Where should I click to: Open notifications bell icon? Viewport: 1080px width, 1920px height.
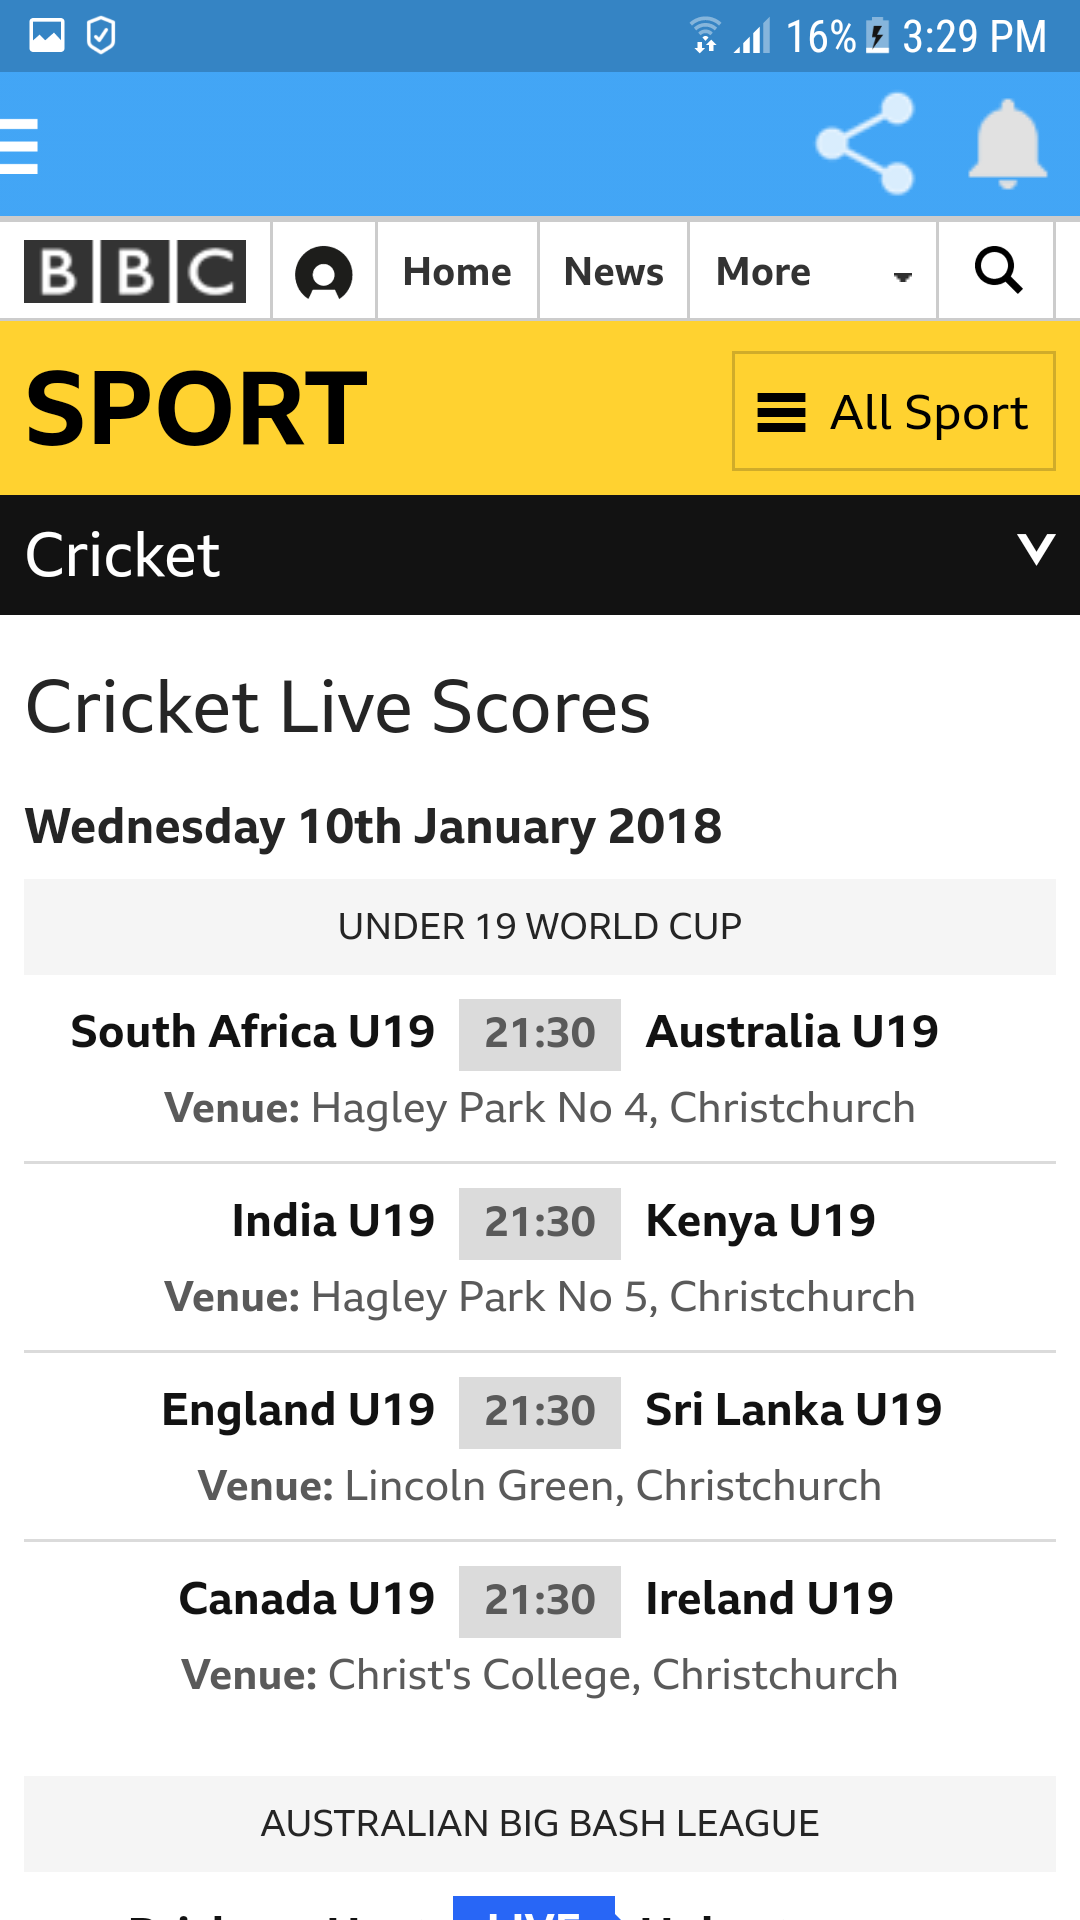tap(1007, 144)
